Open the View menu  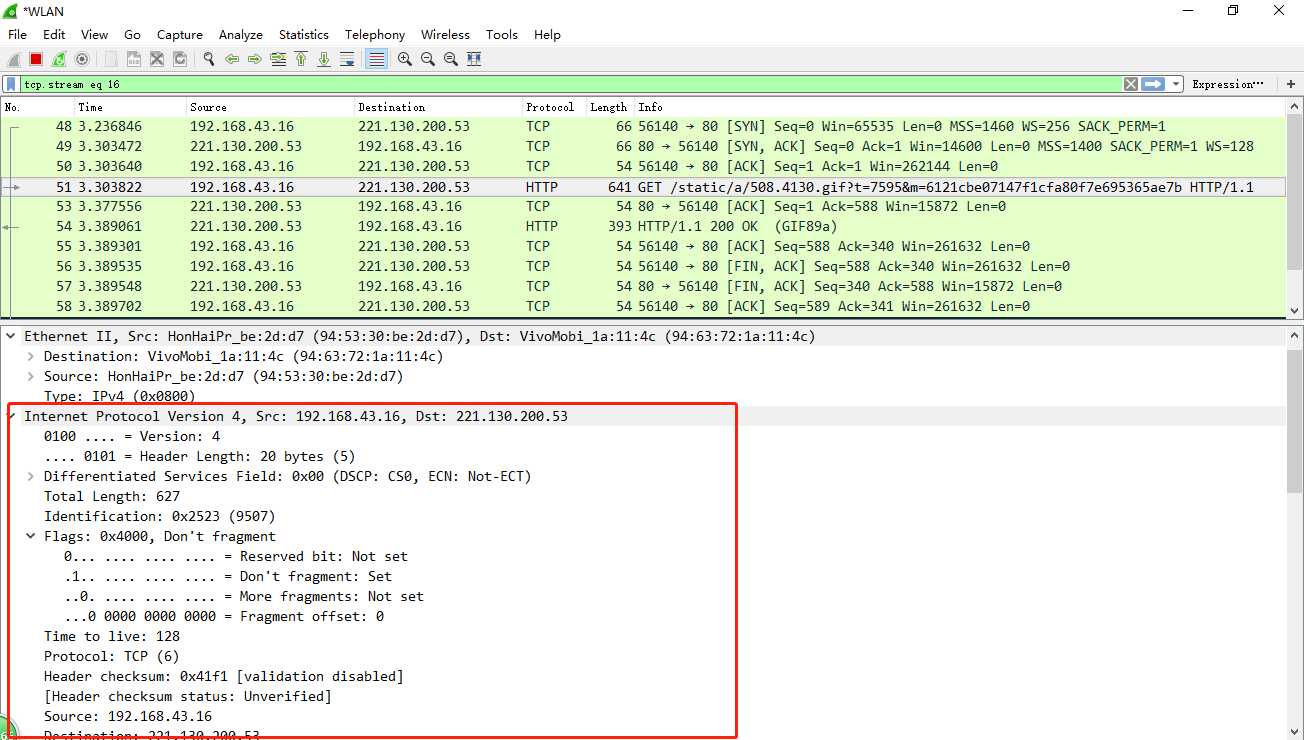[94, 34]
